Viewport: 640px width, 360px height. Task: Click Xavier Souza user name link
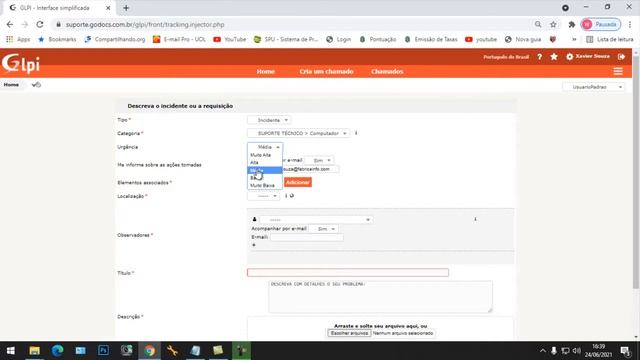pyautogui.click(x=592, y=56)
